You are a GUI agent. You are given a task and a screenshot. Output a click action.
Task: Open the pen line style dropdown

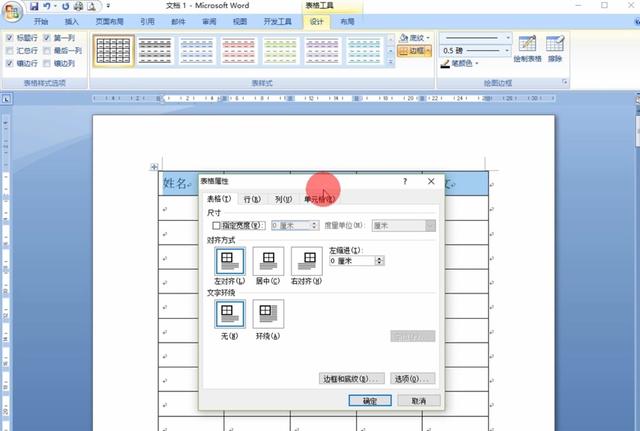point(508,38)
